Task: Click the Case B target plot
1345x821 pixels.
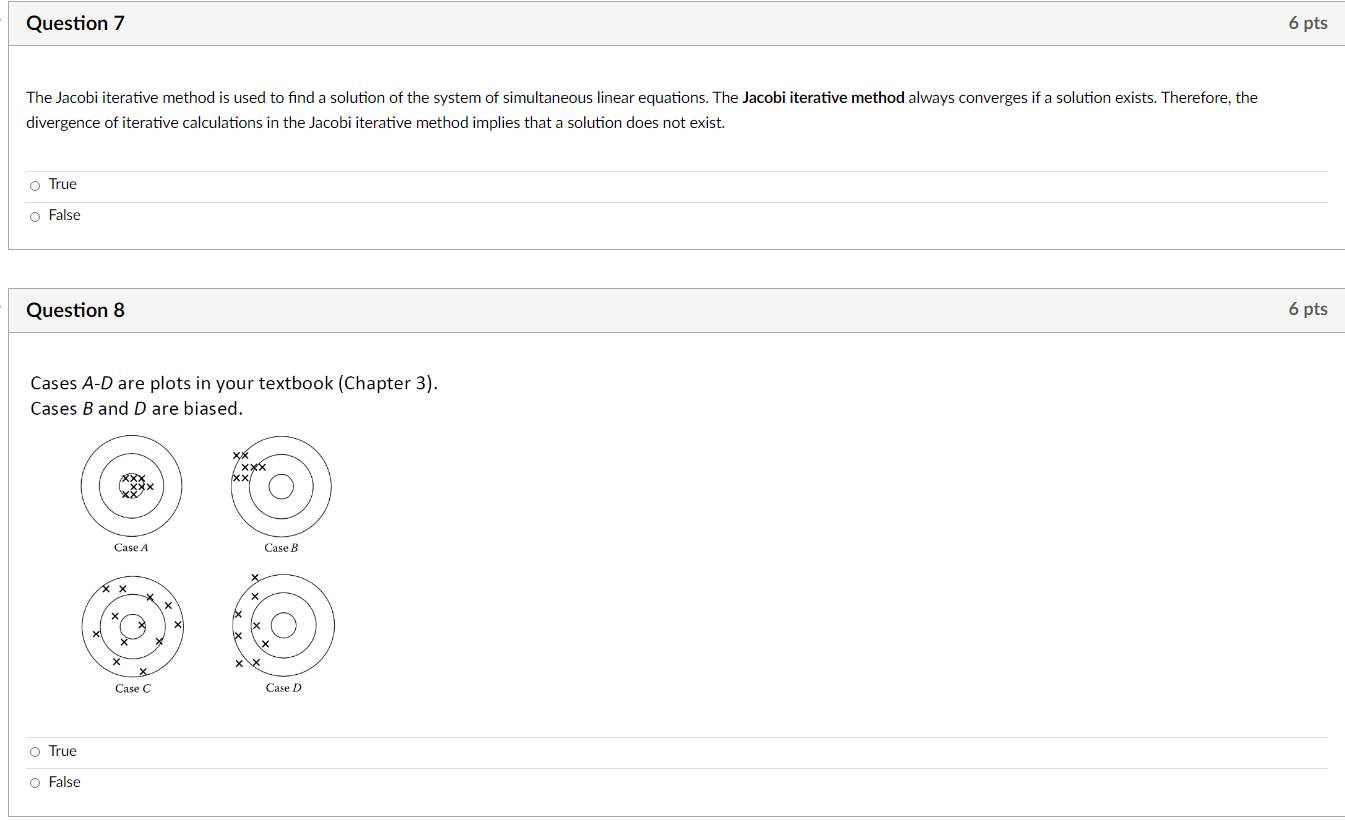Action: tap(281, 486)
